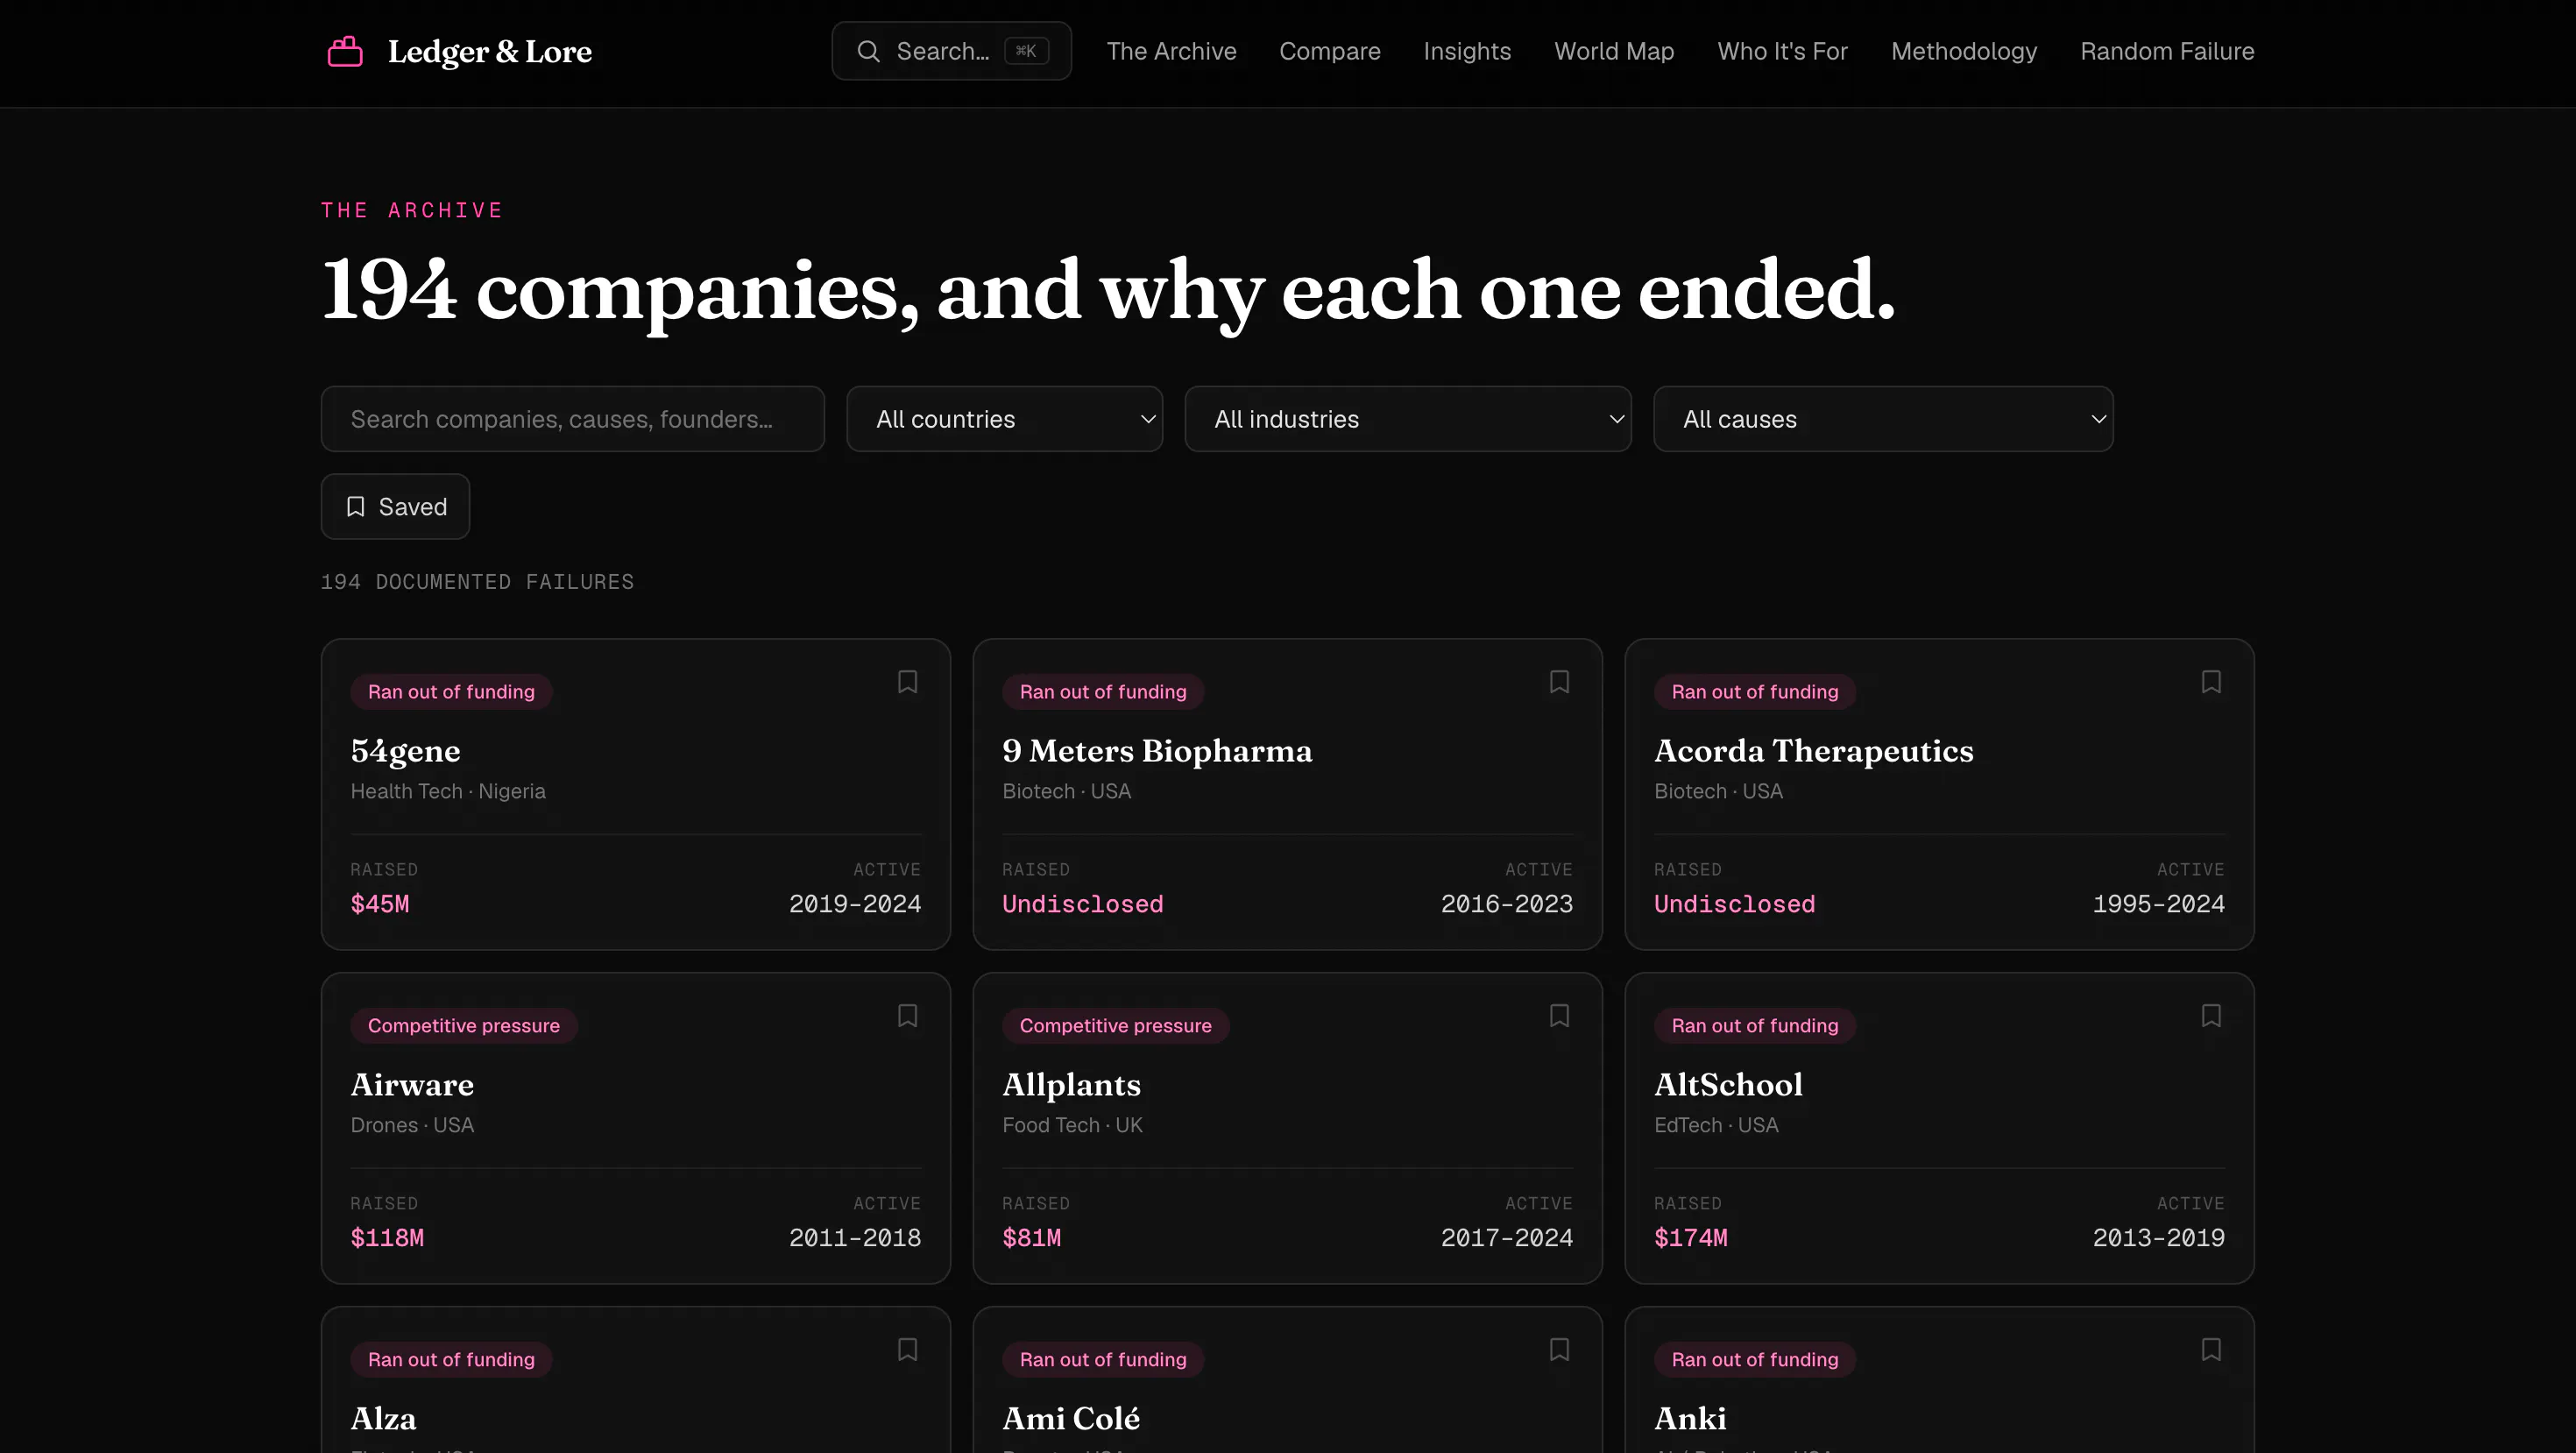Click the Ledger & Lore briefcase logo
This screenshot has width=2576, height=1453.
(345, 51)
